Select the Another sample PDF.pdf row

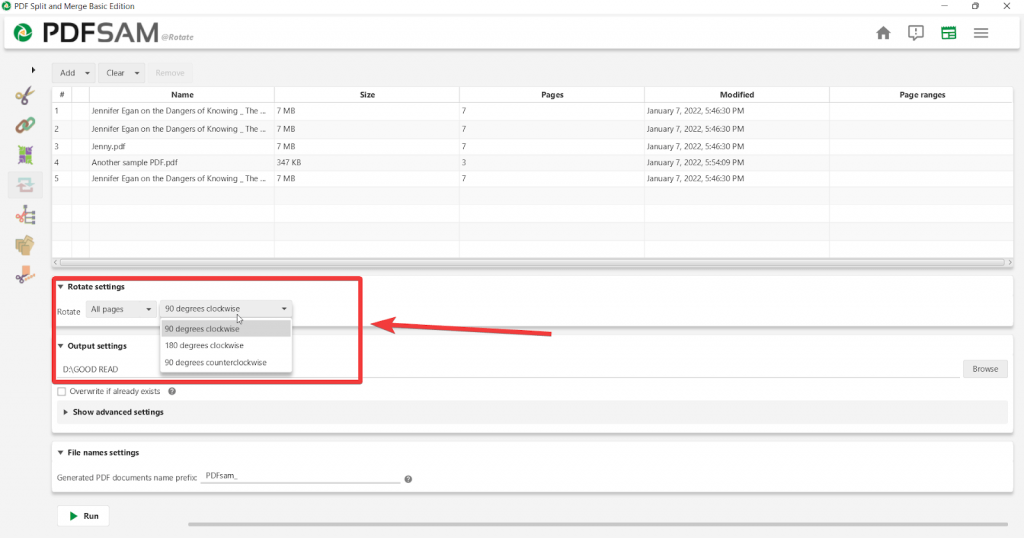[532, 162]
